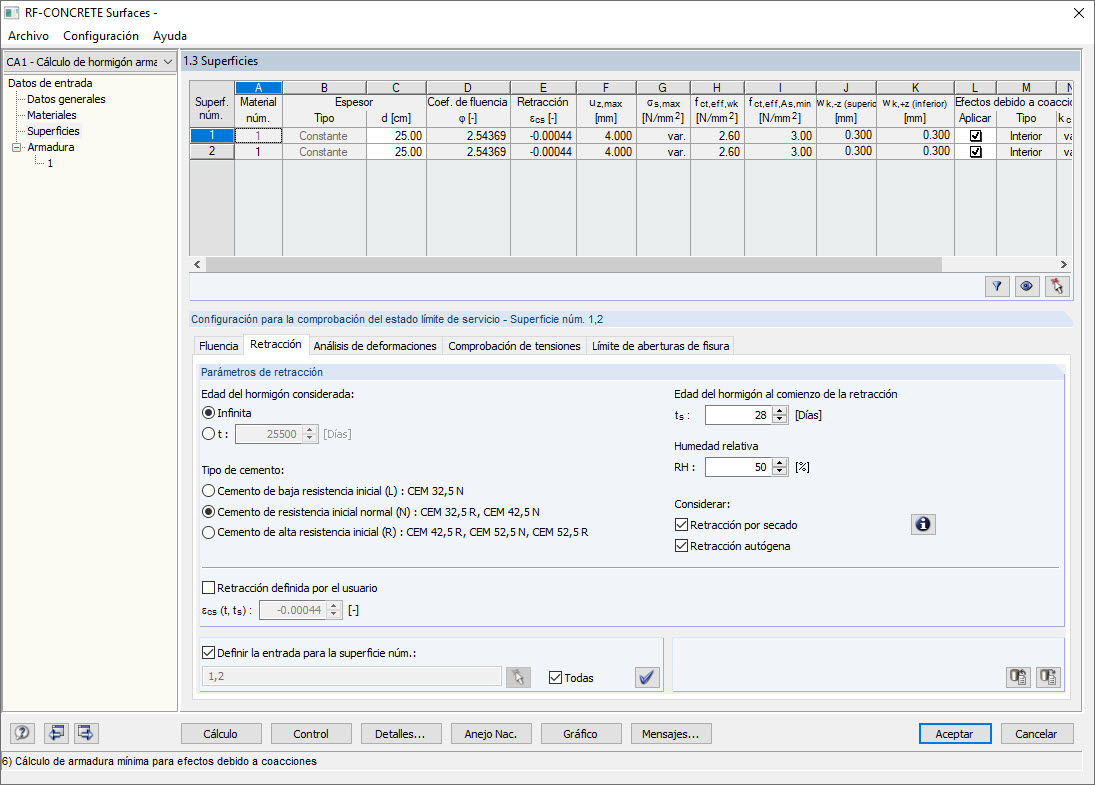Viewport: 1095px width, 785px height.
Task: Click the eye view mode icon
Action: (1026, 286)
